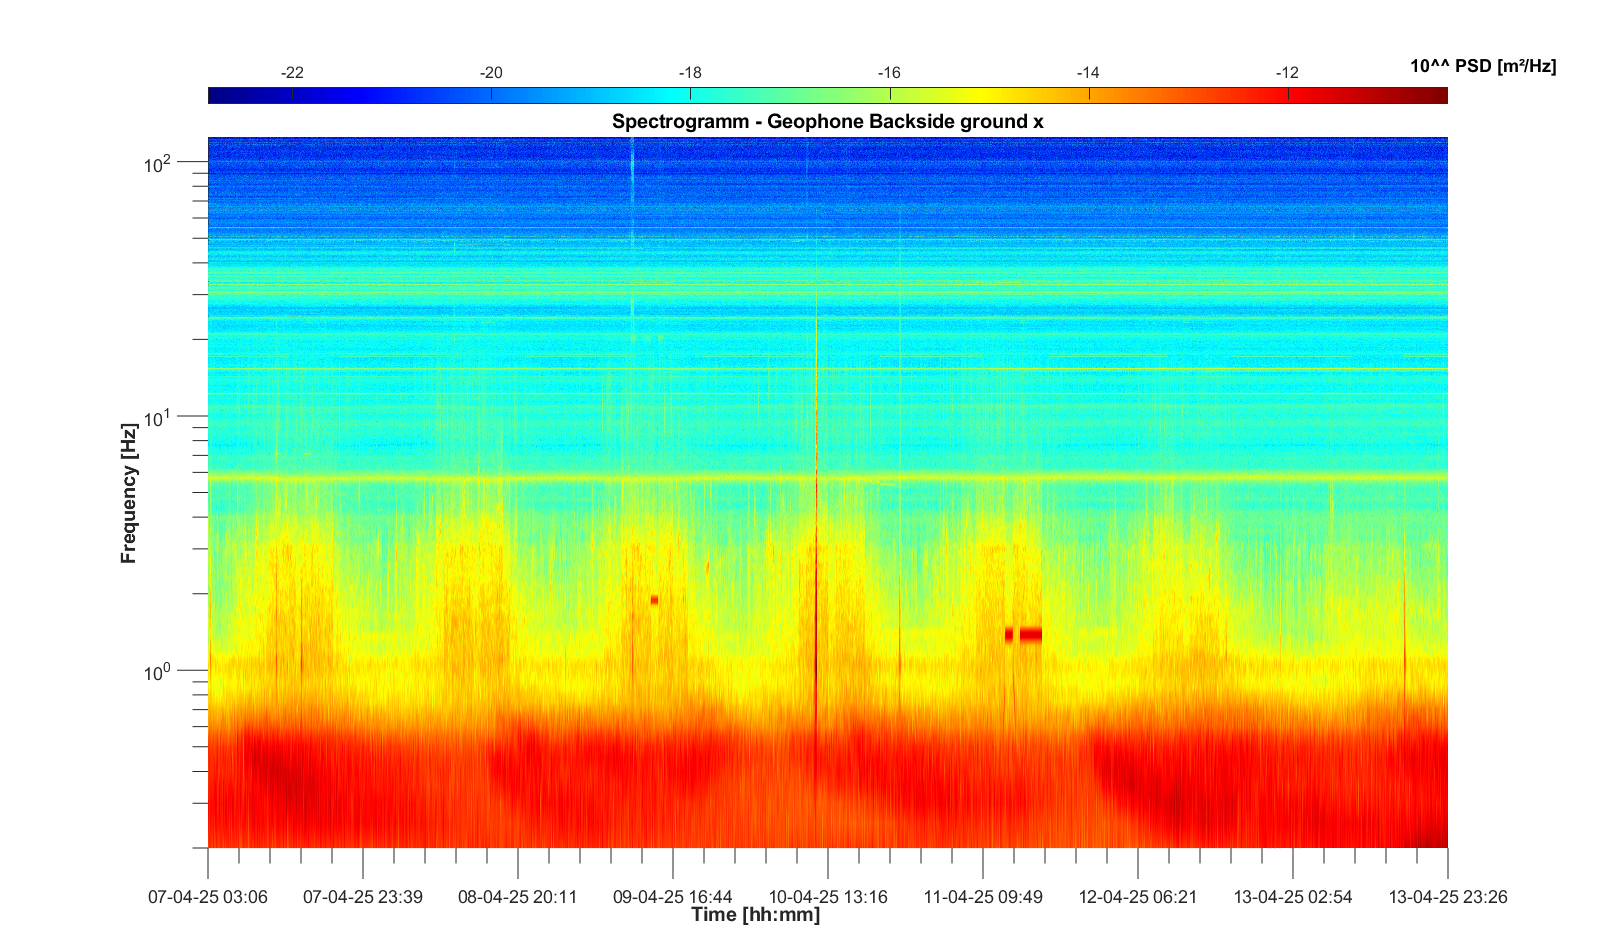Click the dark blue end of the colorbar
The image size is (1600, 944).
[x=218, y=95]
